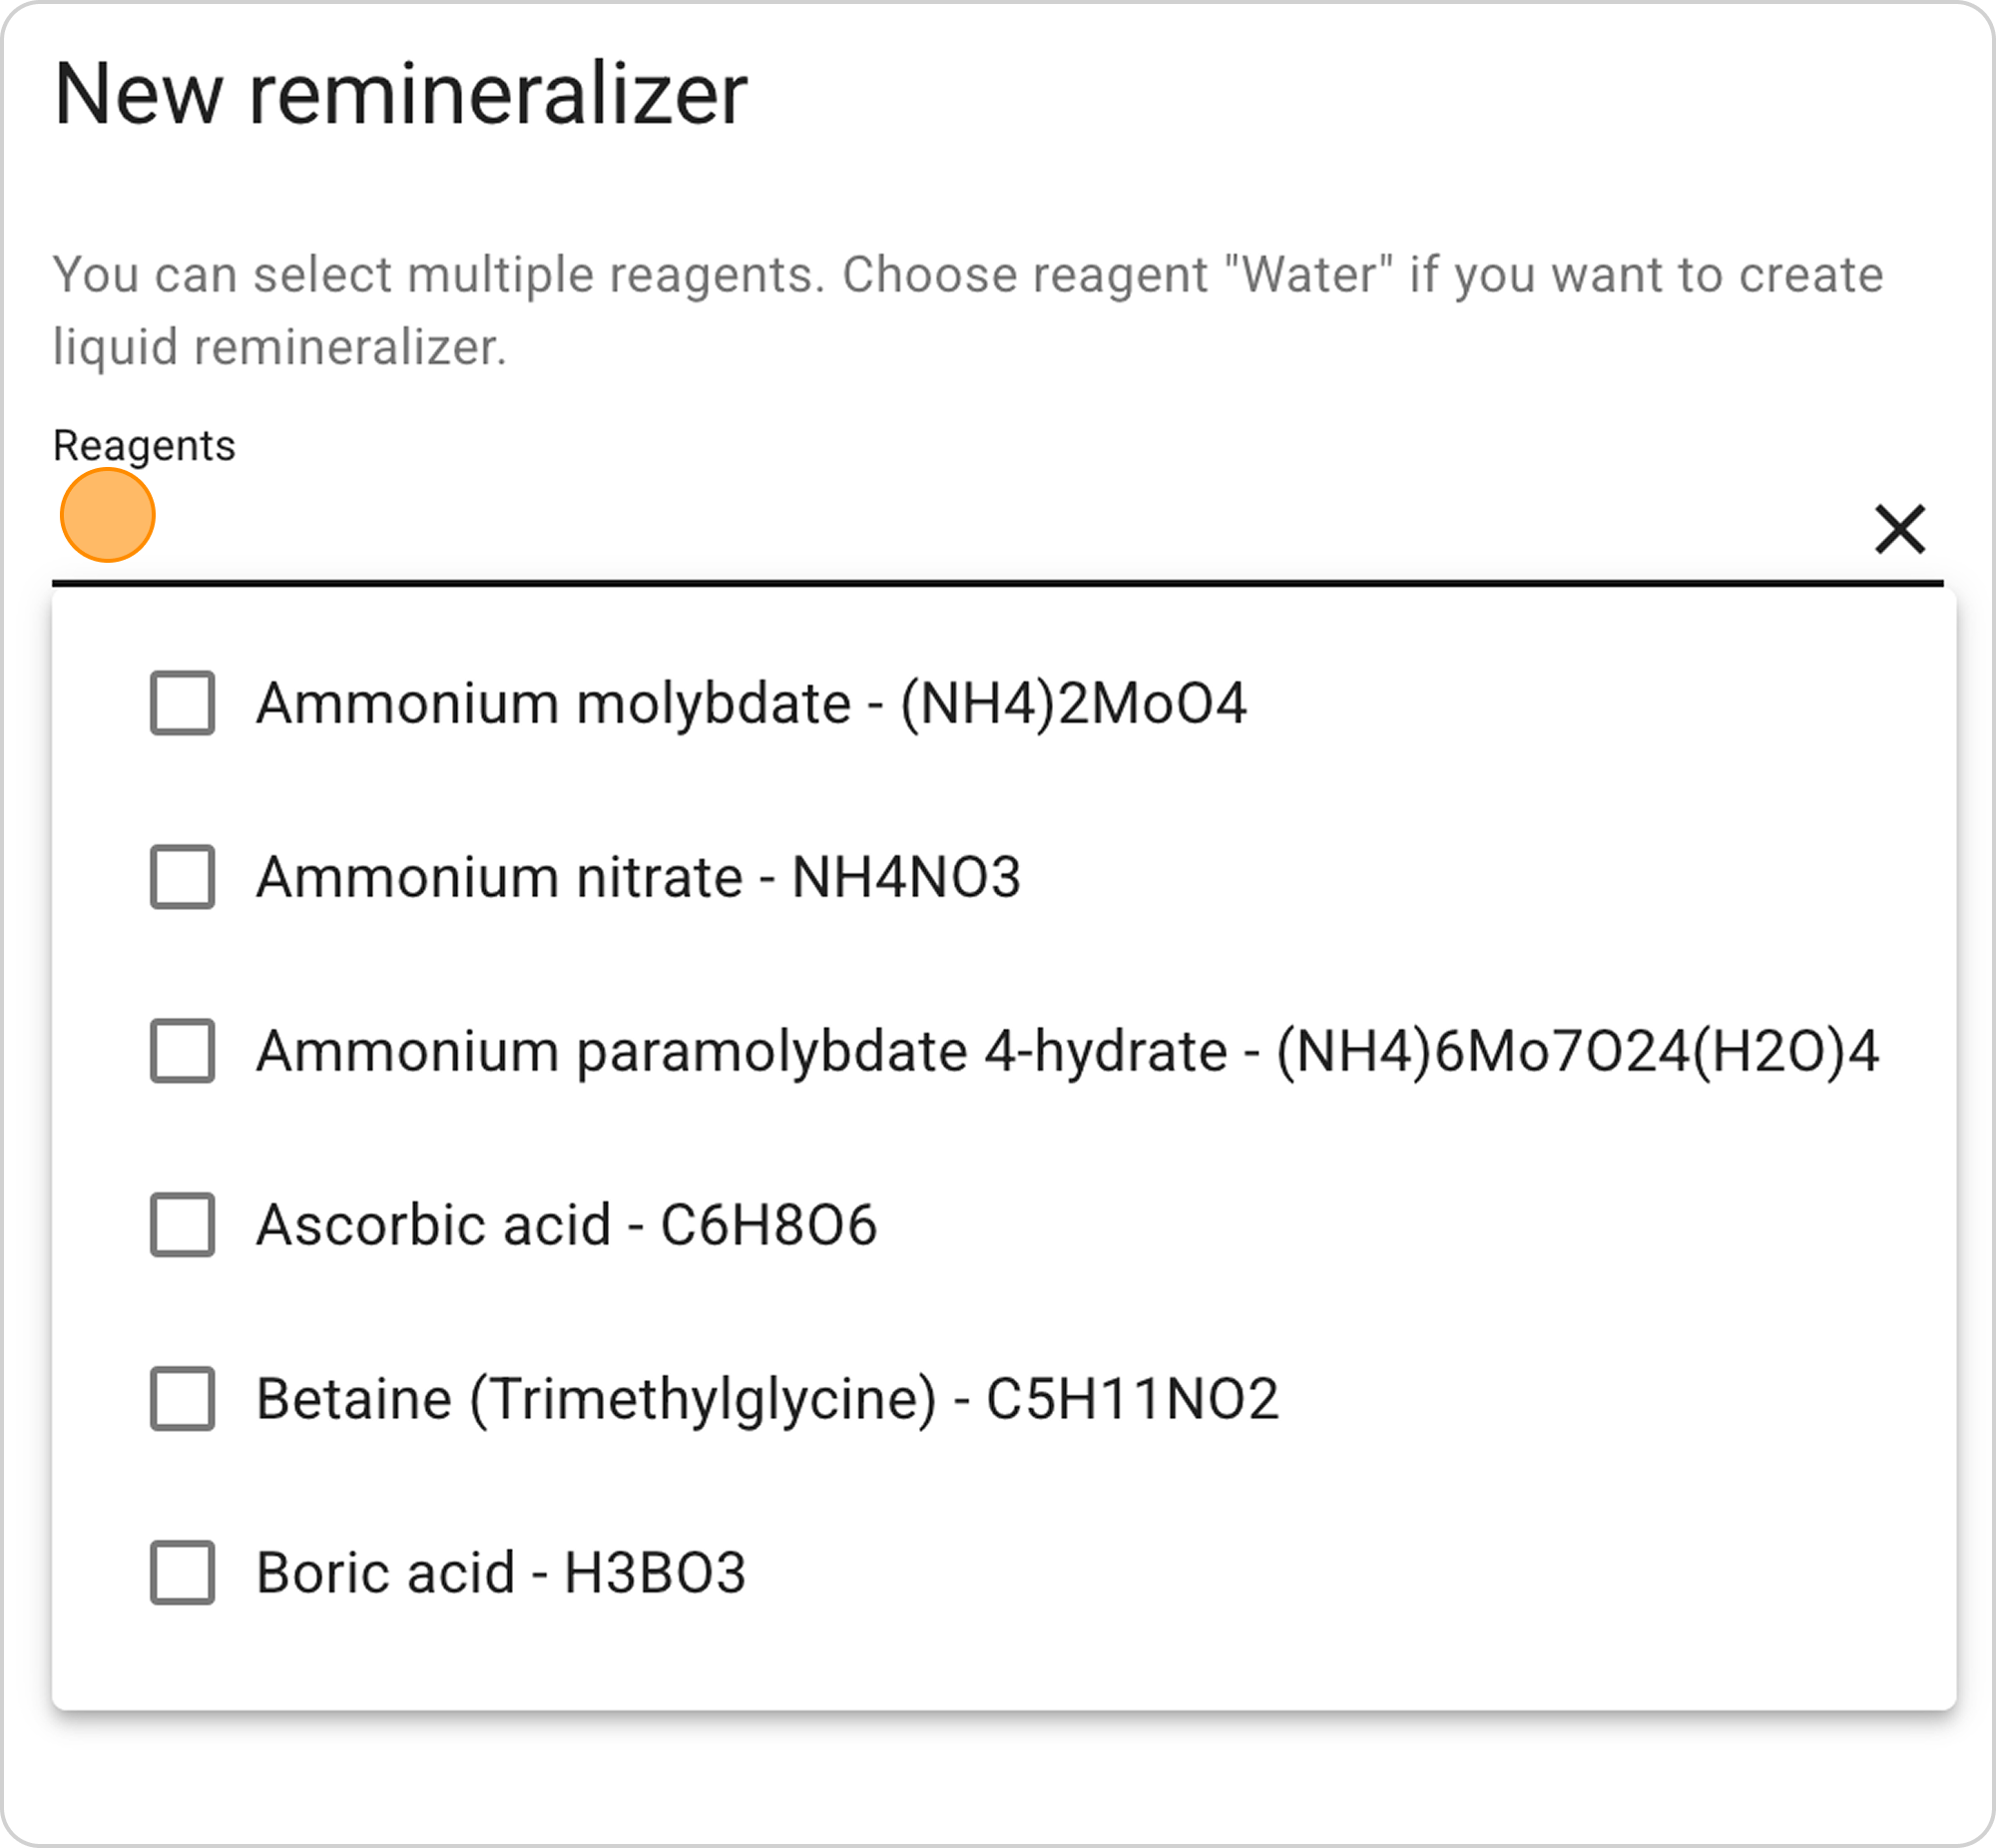Image resolution: width=1996 pixels, height=1848 pixels.
Task: Tick the Boric acid checkbox
Action: pyautogui.click(x=182, y=1572)
